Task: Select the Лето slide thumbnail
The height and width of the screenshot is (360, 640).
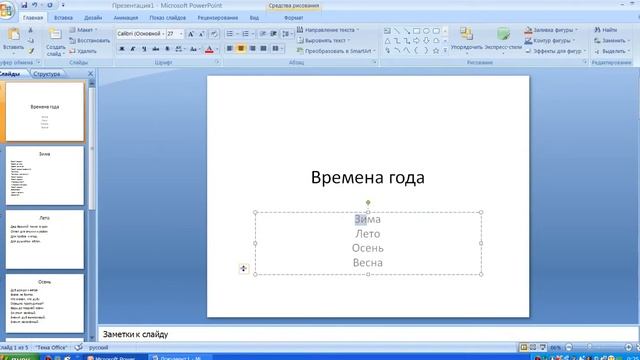Action: pyautogui.click(x=44, y=240)
